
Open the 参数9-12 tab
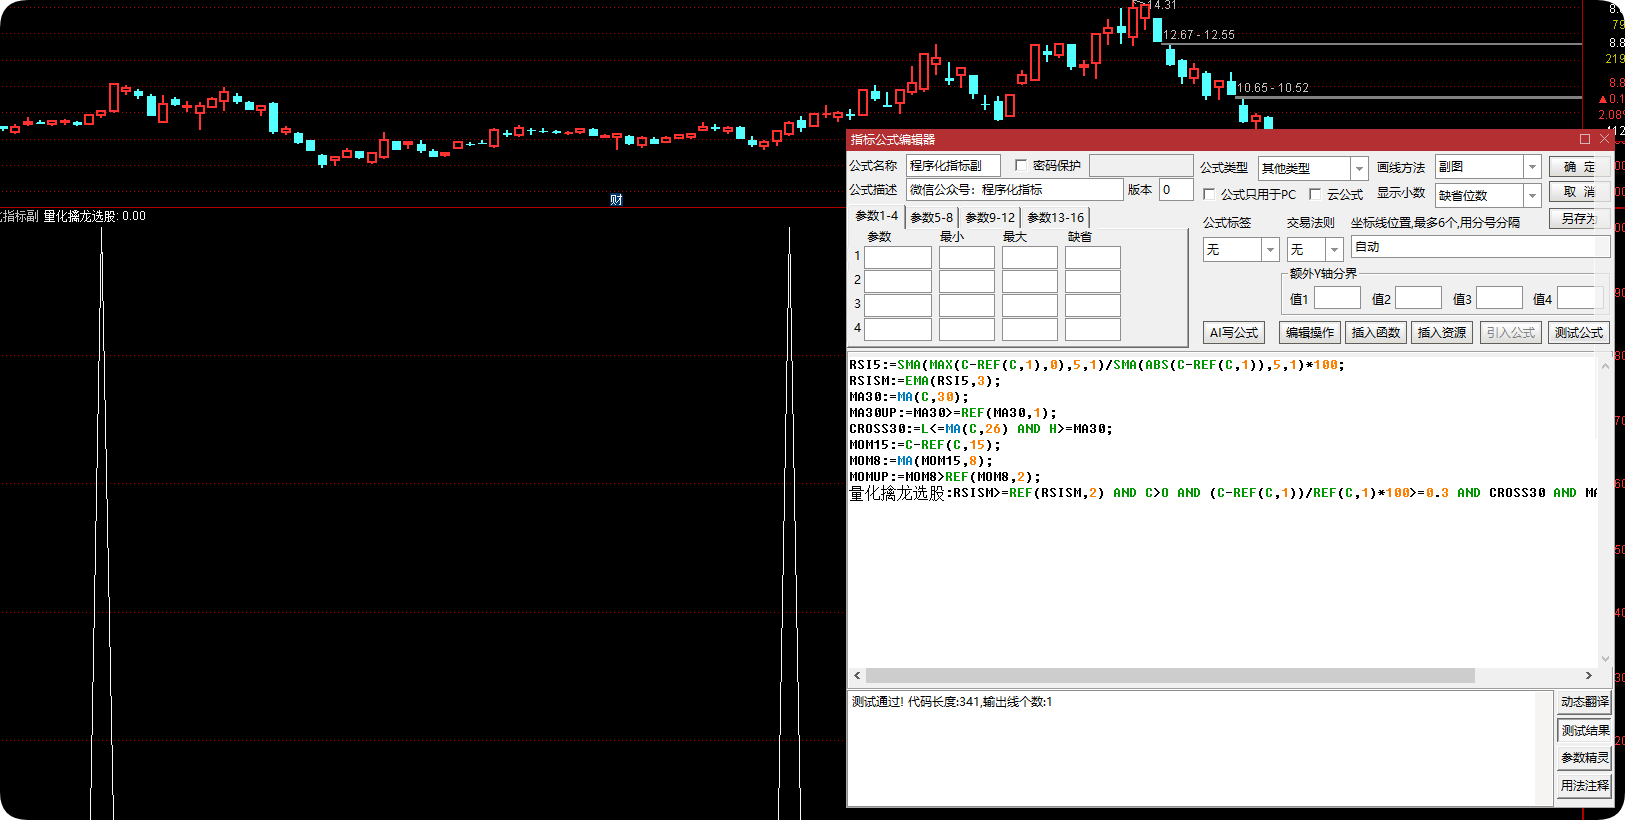[990, 217]
